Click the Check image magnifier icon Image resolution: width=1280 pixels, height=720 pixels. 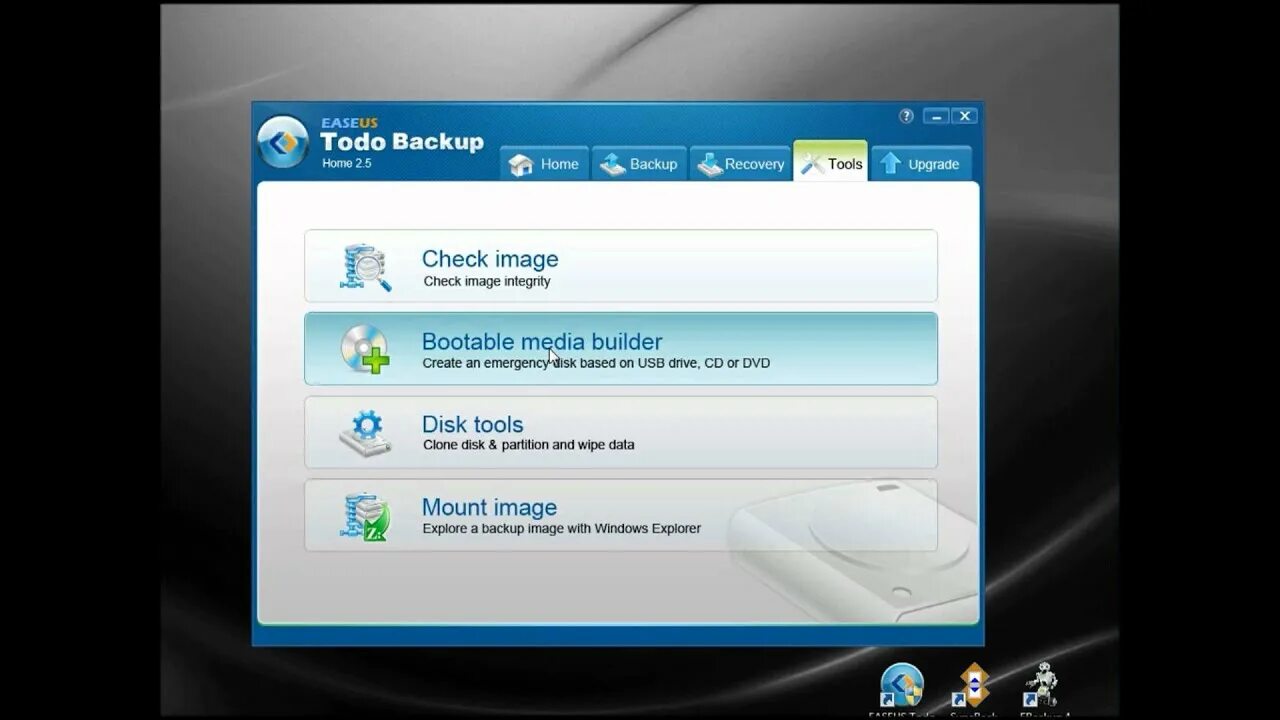click(365, 267)
